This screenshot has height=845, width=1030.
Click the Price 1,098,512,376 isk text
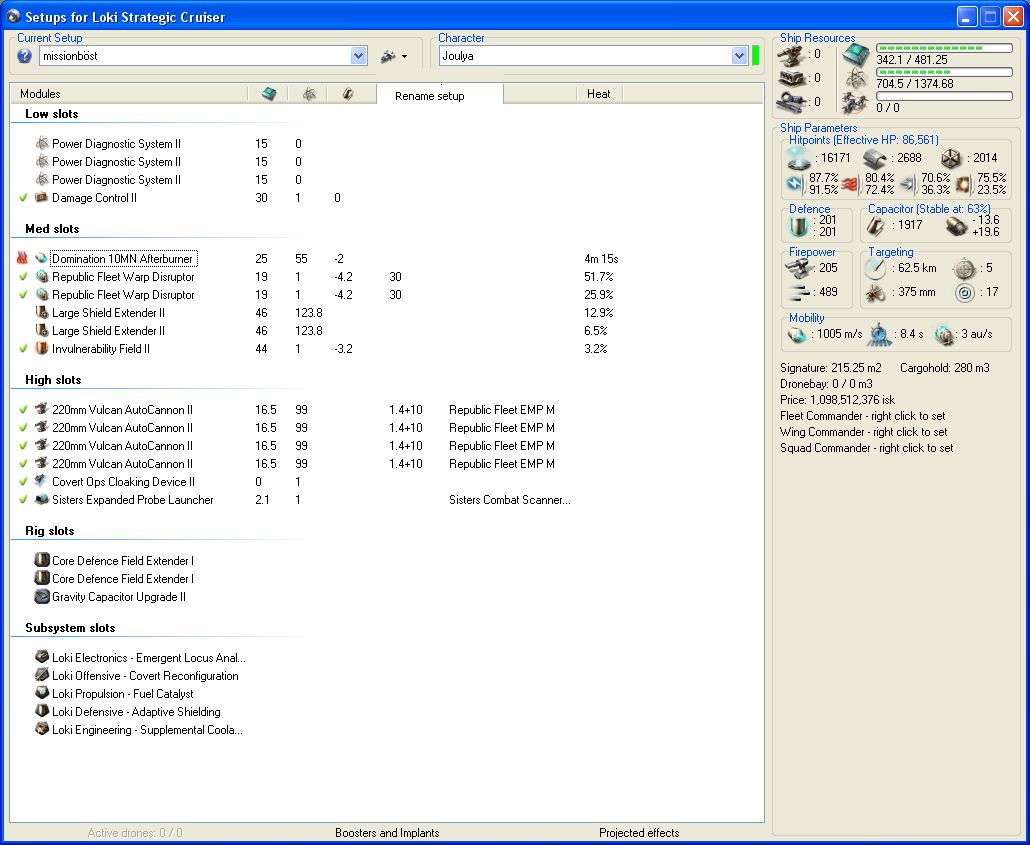tap(838, 400)
